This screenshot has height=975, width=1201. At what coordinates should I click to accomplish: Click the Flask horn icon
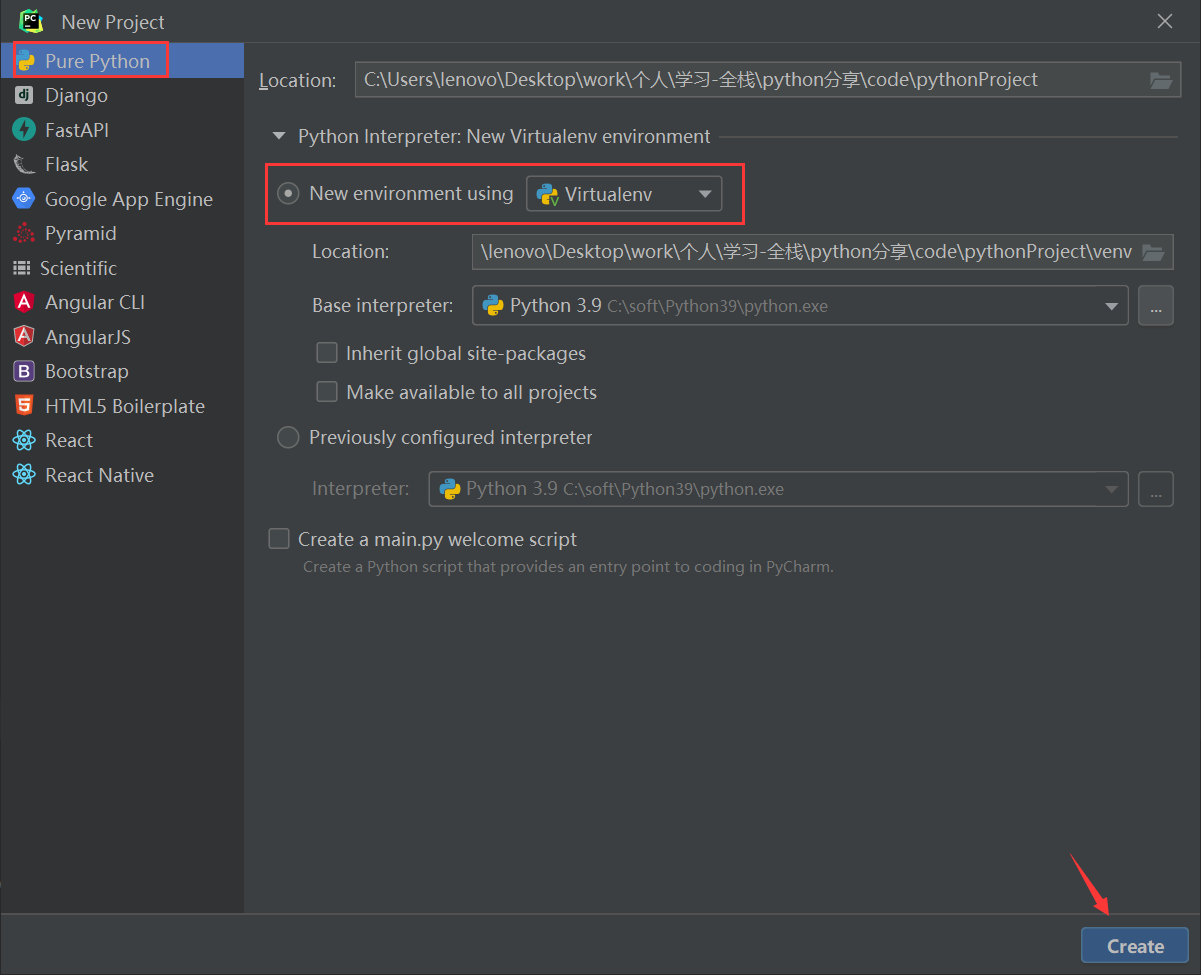pyautogui.click(x=24, y=164)
